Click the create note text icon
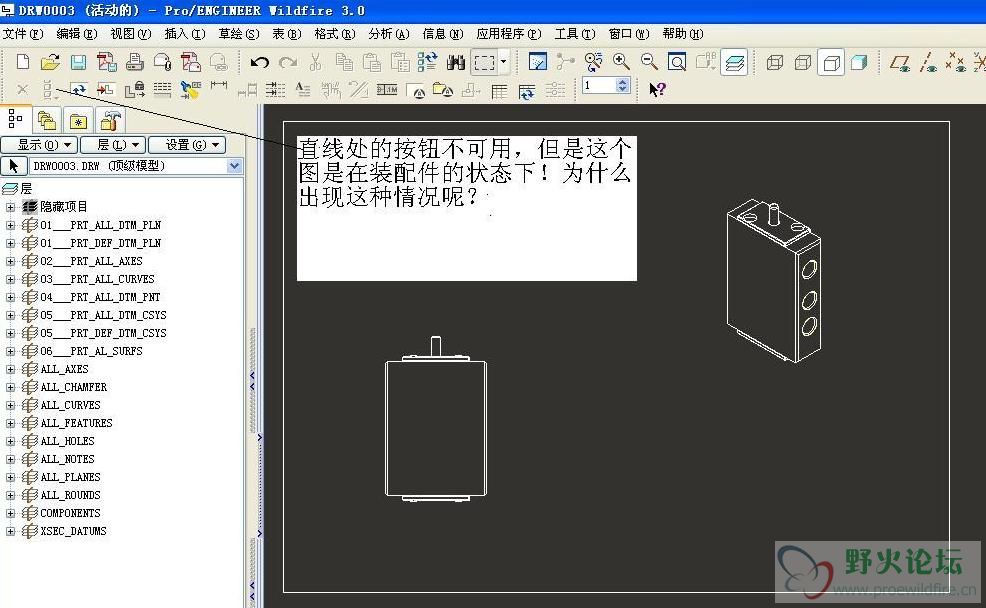 303,90
